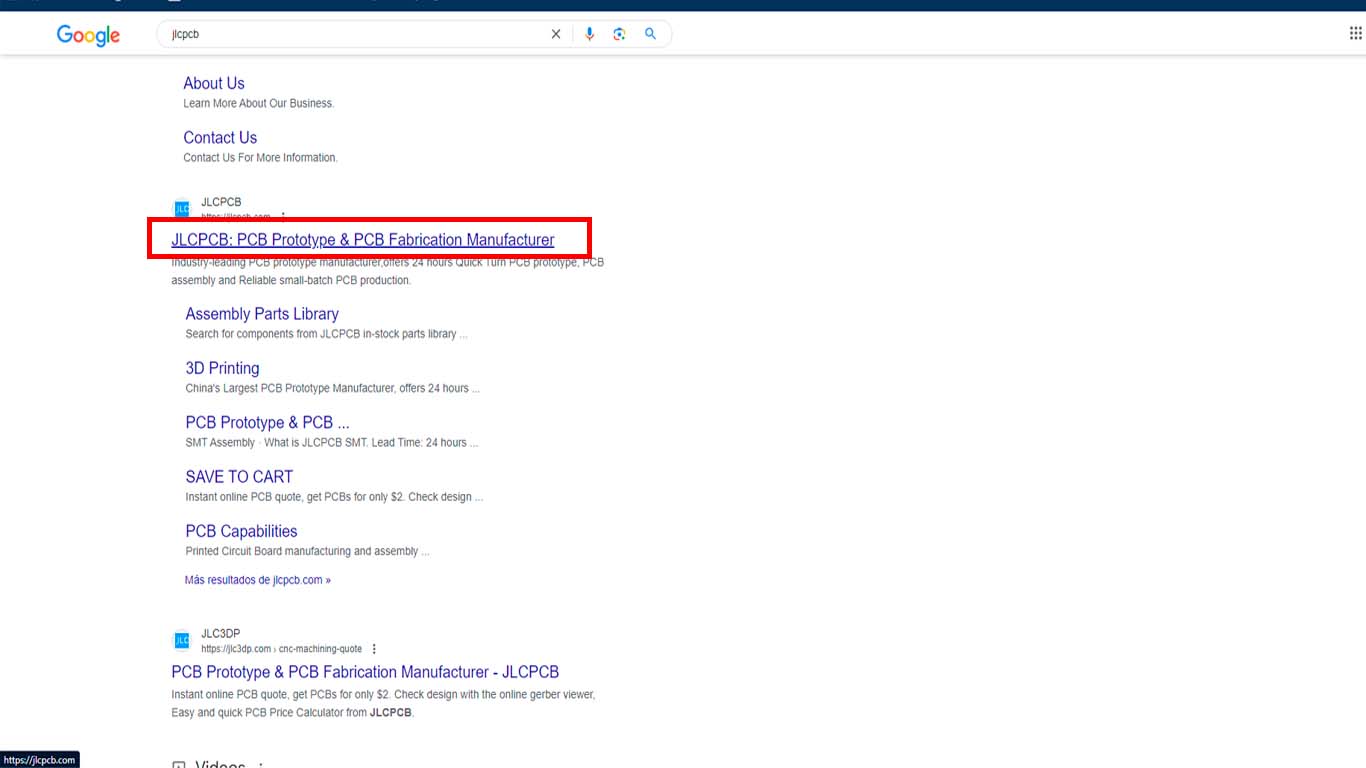Open the Assembly Parts Library sitelink
The height and width of the screenshot is (768, 1366).
262,314
